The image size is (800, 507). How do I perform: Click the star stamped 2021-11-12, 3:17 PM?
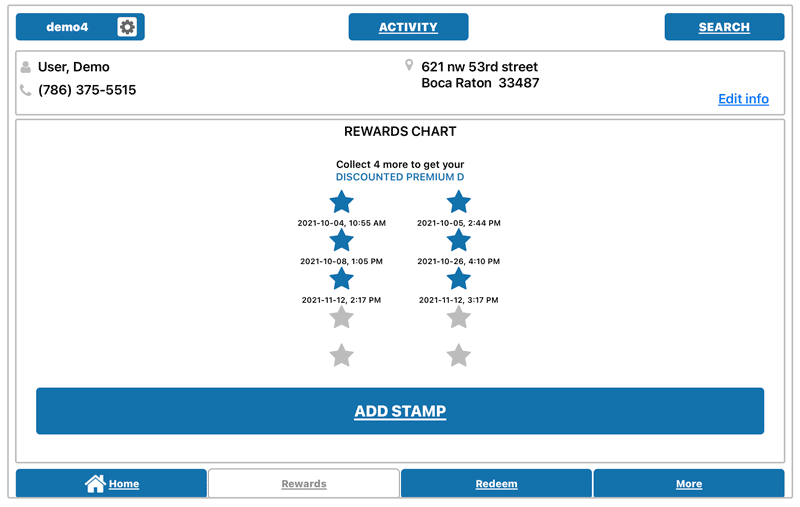(x=458, y=279)
